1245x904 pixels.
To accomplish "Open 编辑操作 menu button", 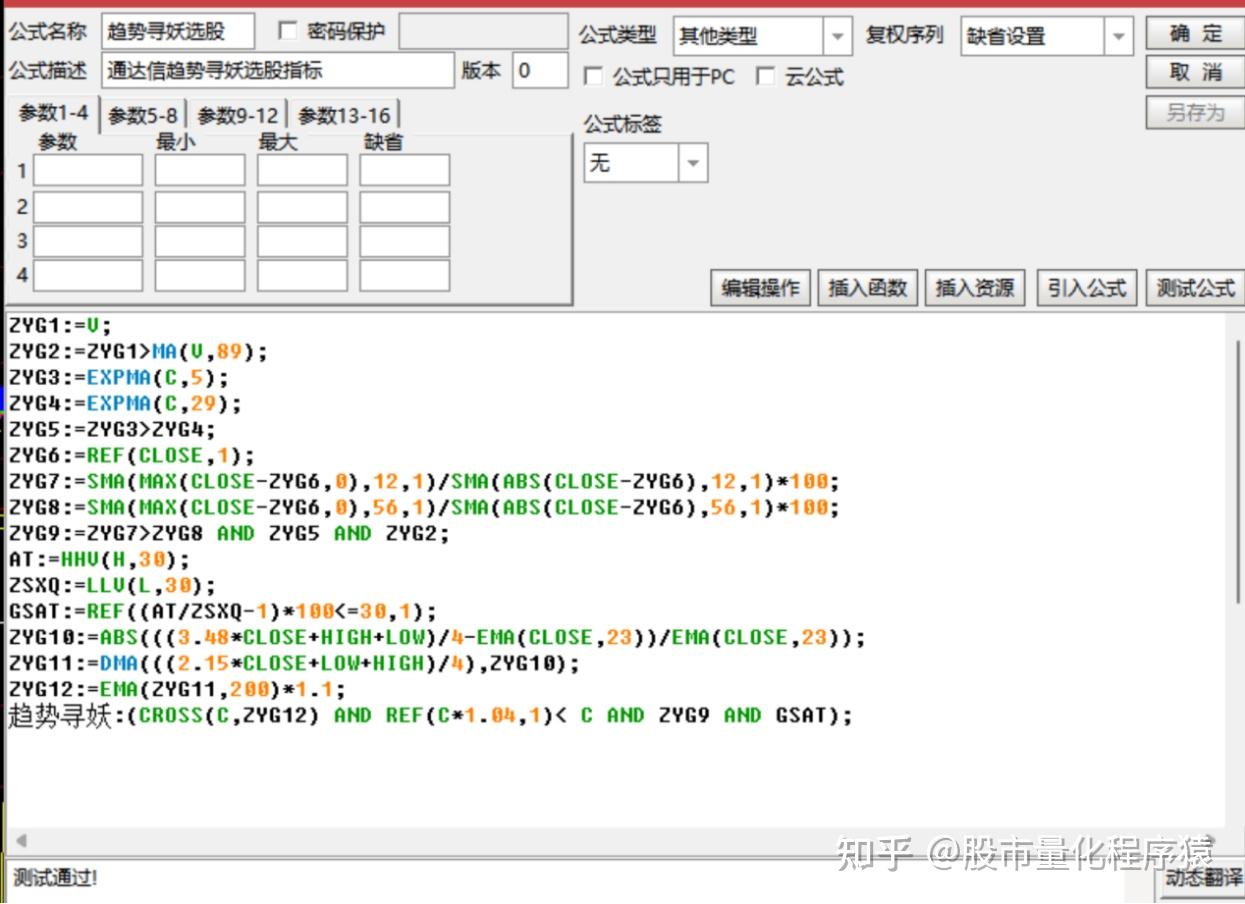I will pos(761,288).
